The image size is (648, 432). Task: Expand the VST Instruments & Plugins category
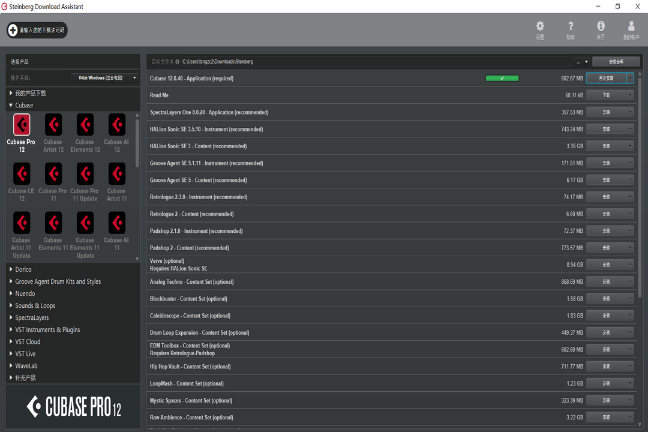coord(10,329)
